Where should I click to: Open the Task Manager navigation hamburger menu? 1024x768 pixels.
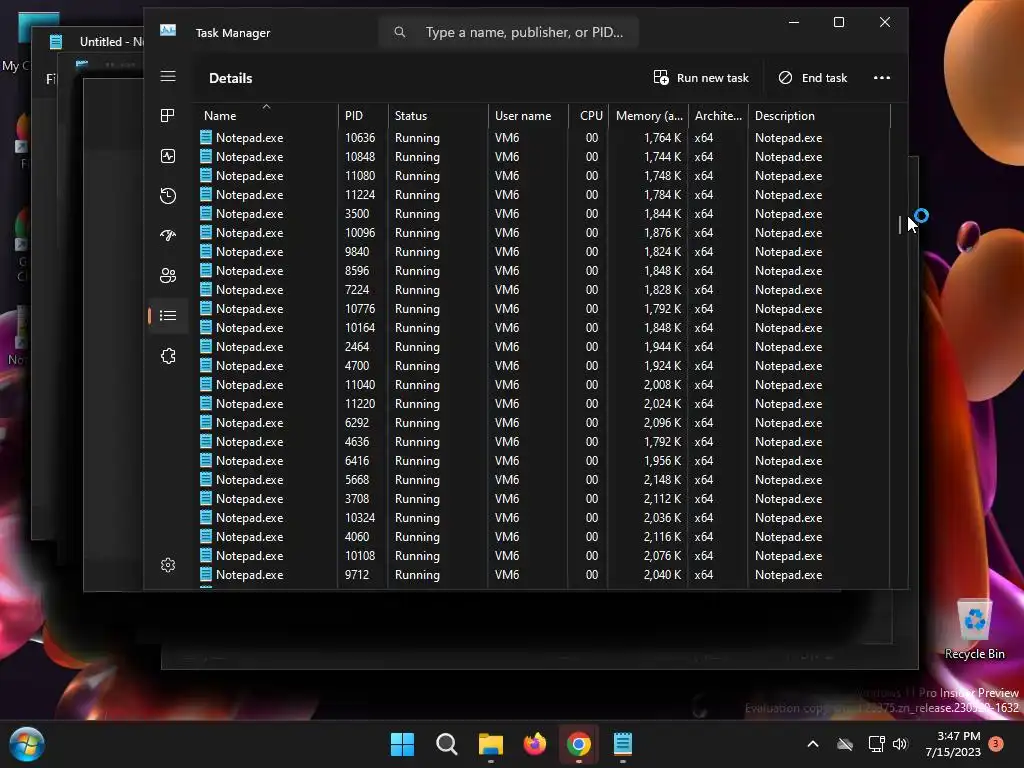(168, 76)
